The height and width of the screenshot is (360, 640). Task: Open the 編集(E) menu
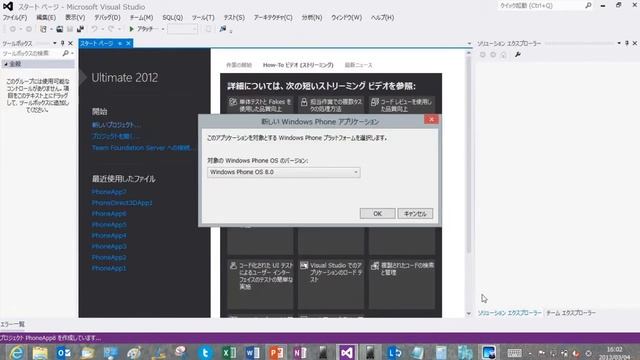click(46, 18)
